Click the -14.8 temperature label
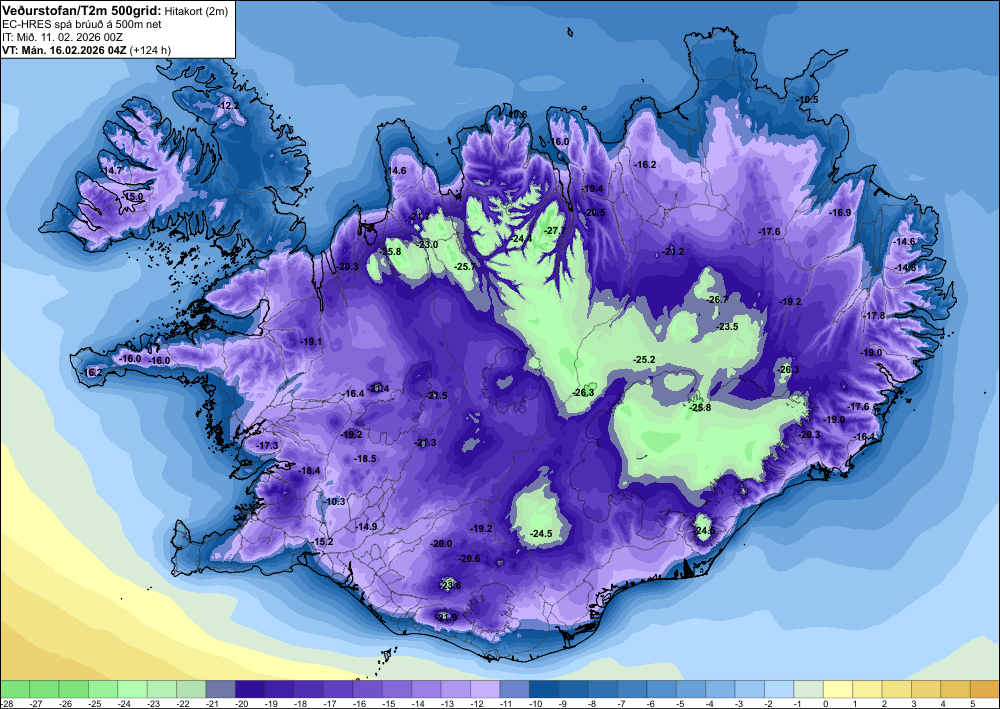This screenshot has height=709, width=1000. [x=904, y=268]
